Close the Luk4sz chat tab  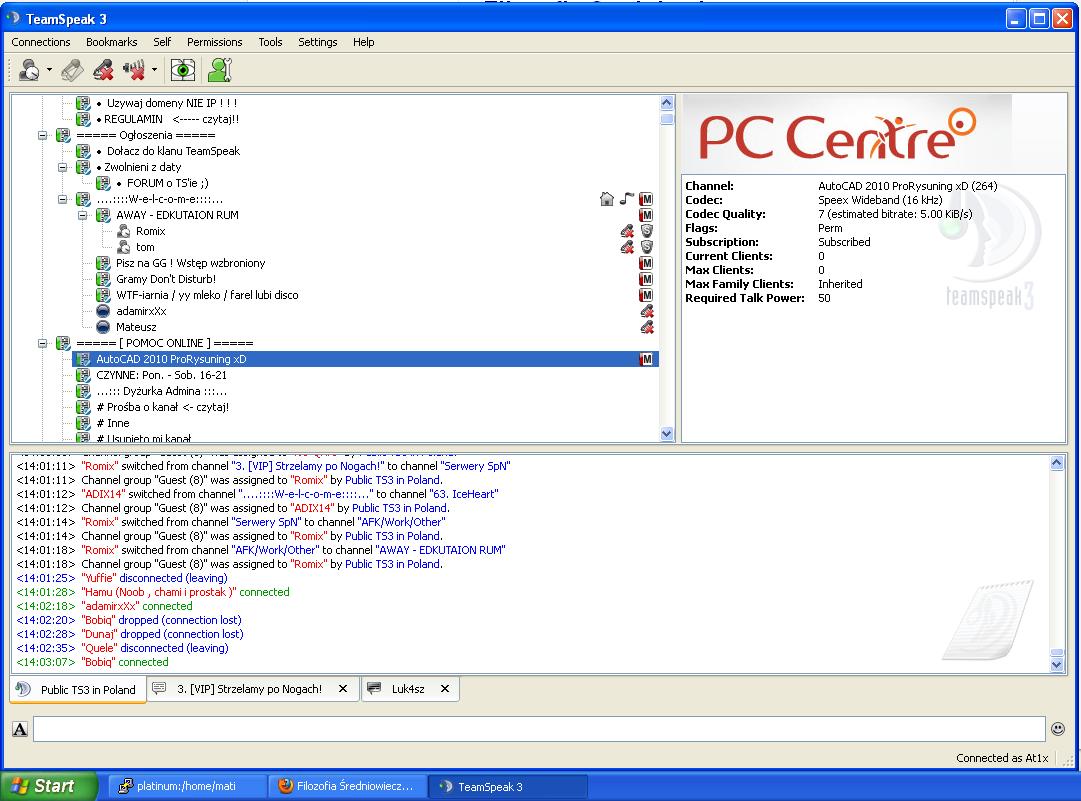coord(445,689)
